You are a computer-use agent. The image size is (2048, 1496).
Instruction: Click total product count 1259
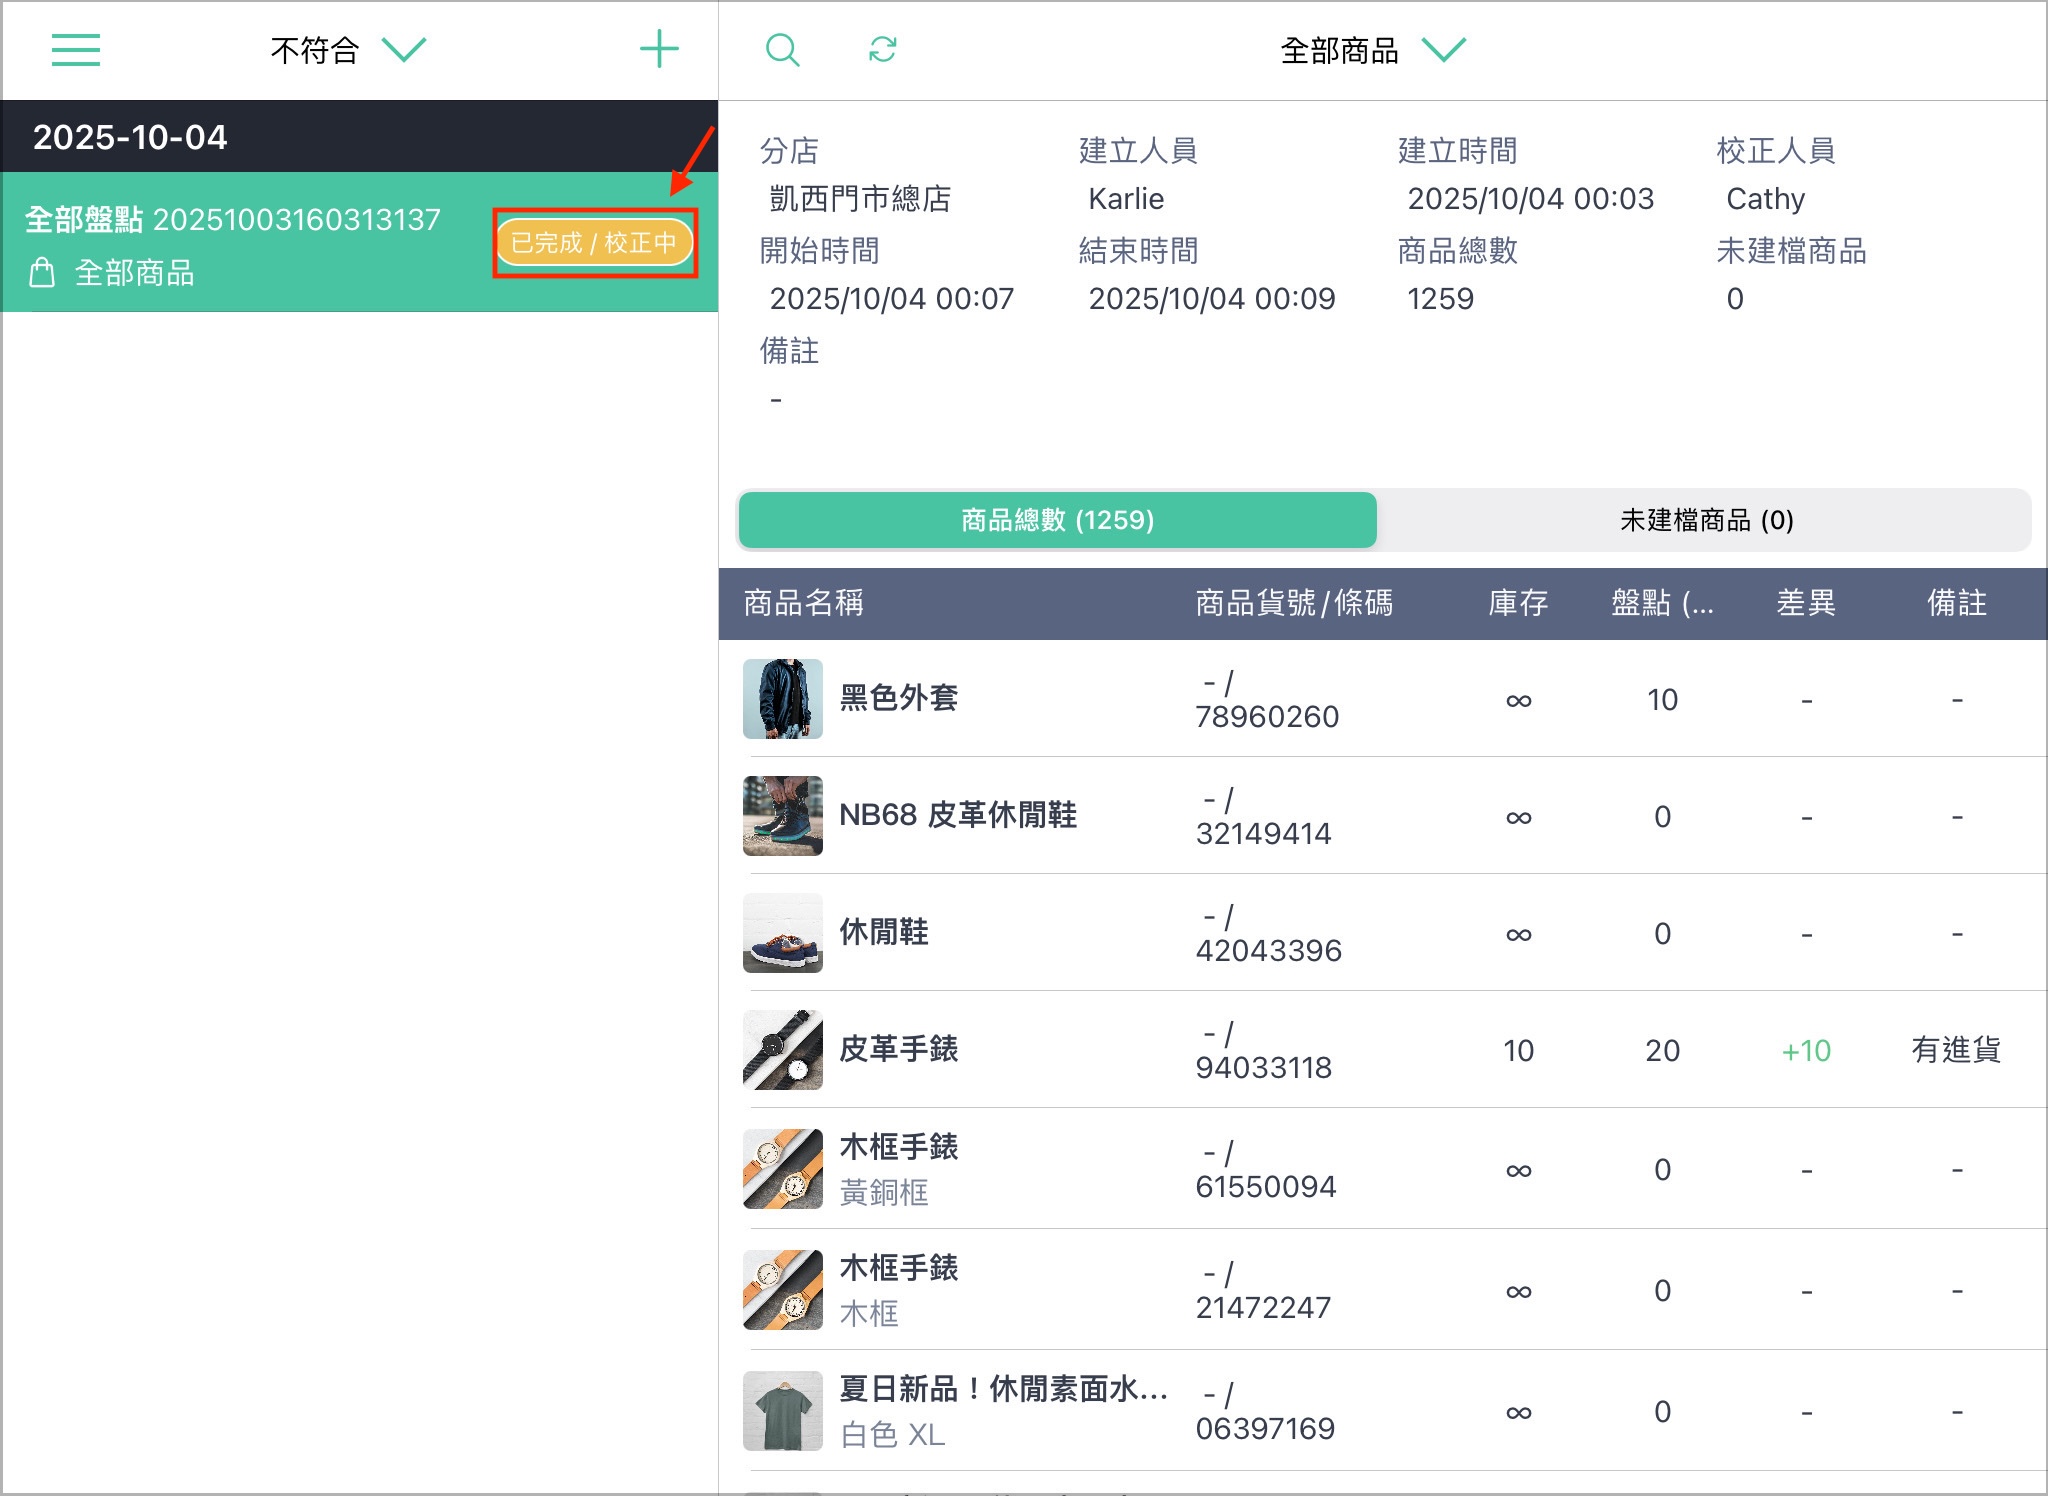pyautogui.click(x=1440, y=299)
